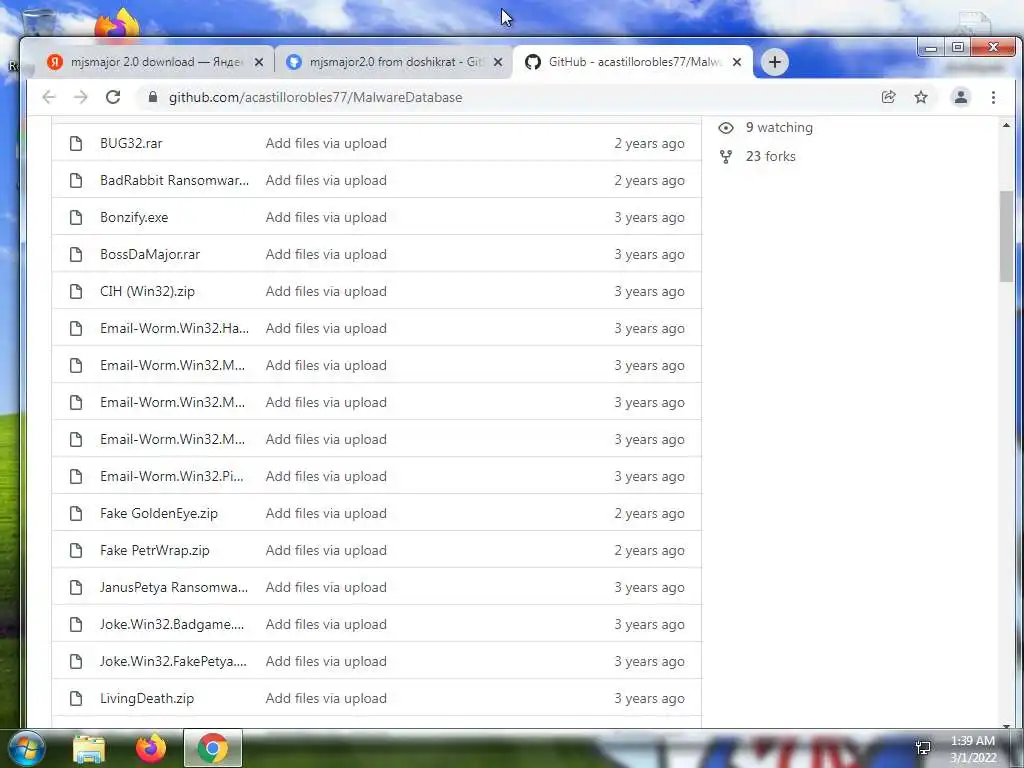The width and height of the screenshot is (1024, 768).
Task: Reload the page with the refresh icon
Action: click(x=113, y=97)
